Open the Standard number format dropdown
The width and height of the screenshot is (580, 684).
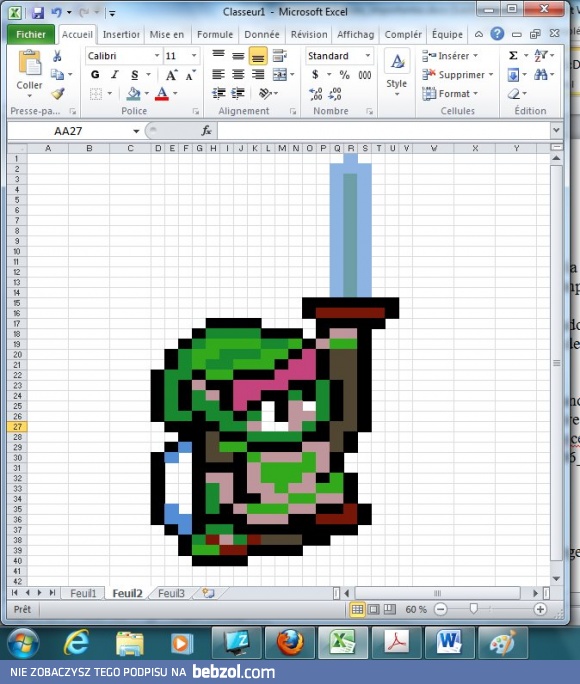(x=368, y=56)
